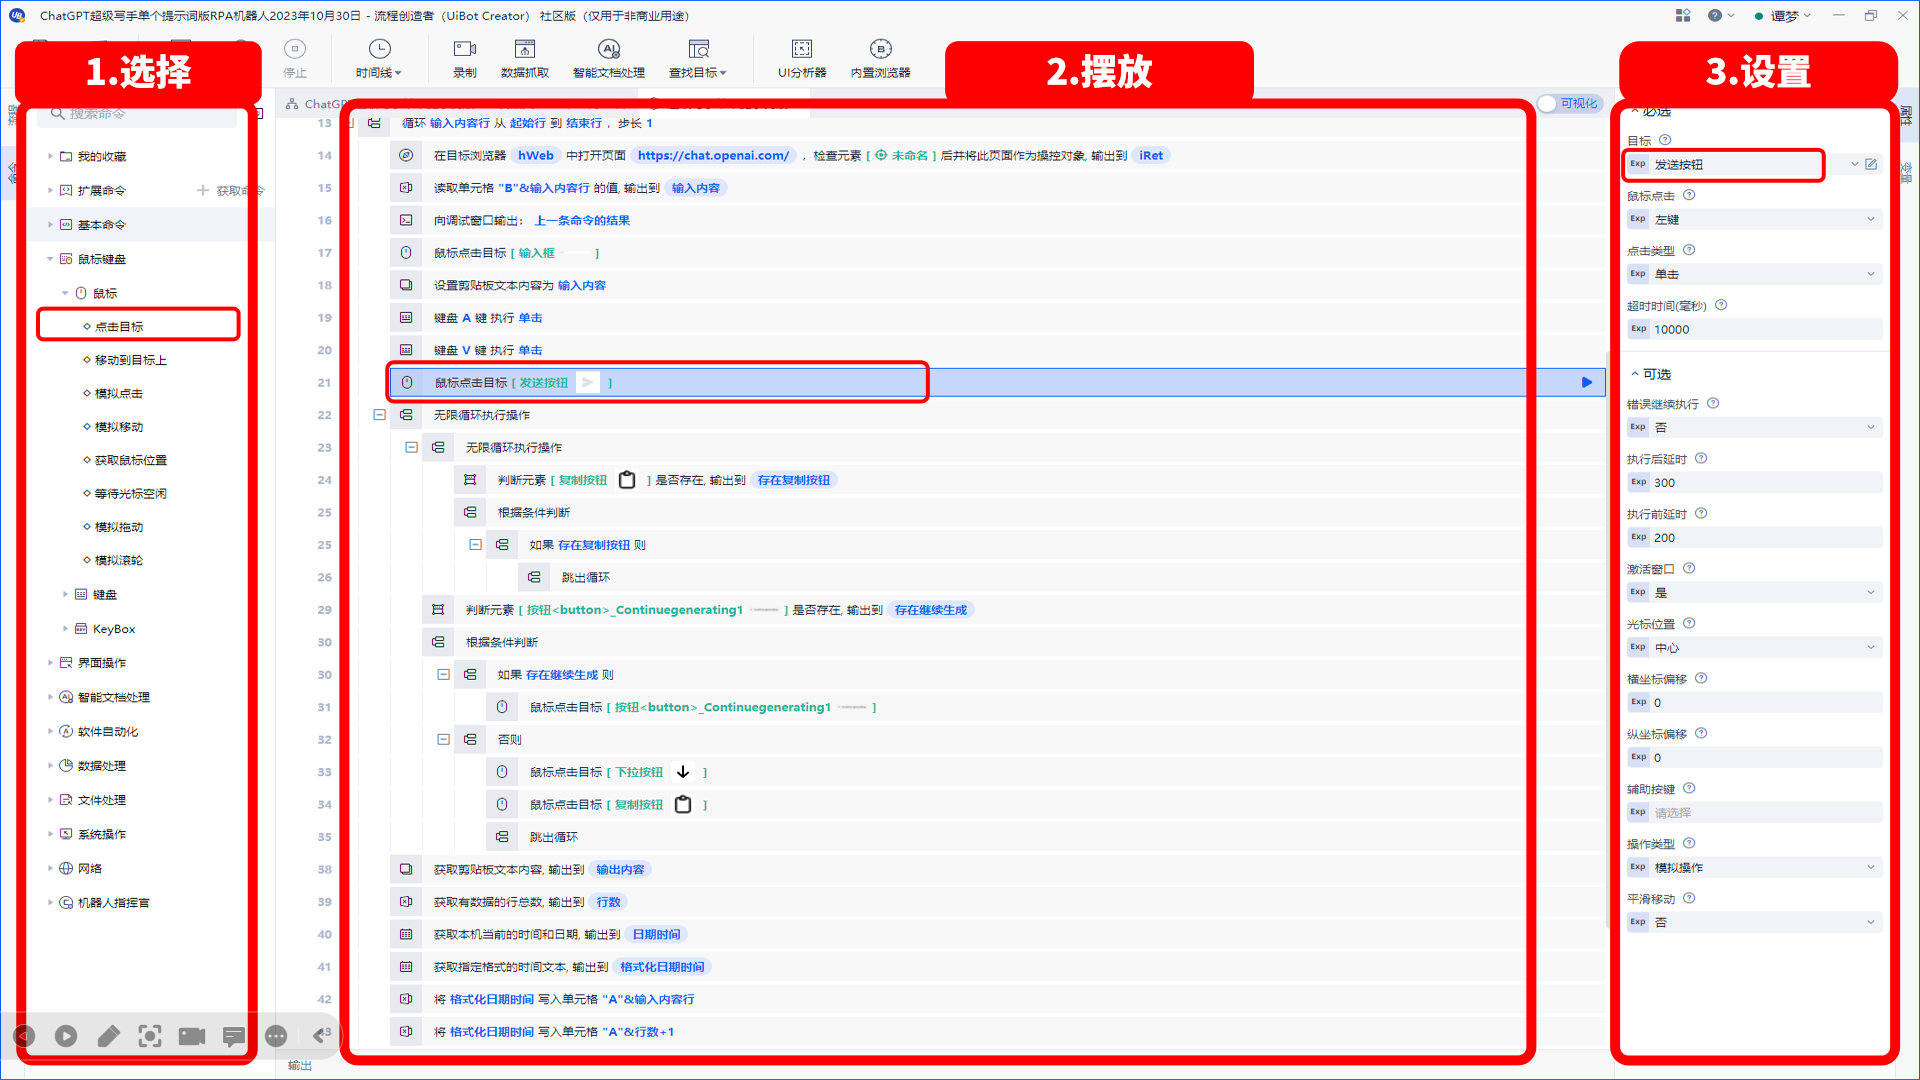Screen dimensions: 1920x1080
Task: Open the 机器人指挥官 category
Action: [x=113, y=902]
